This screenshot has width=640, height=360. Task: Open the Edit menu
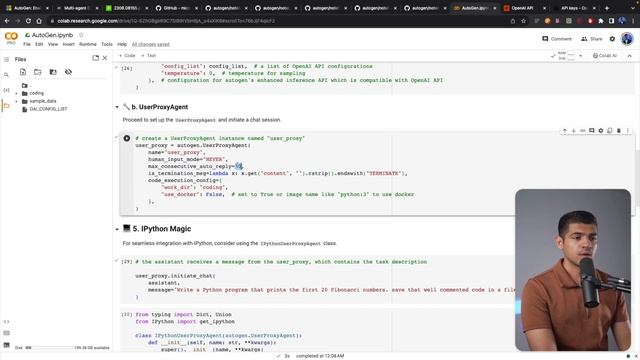(39, 44)
